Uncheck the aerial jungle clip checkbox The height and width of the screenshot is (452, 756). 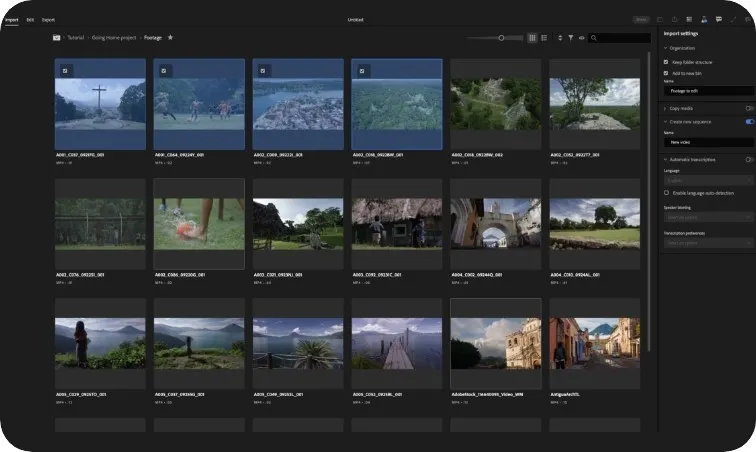362,71
